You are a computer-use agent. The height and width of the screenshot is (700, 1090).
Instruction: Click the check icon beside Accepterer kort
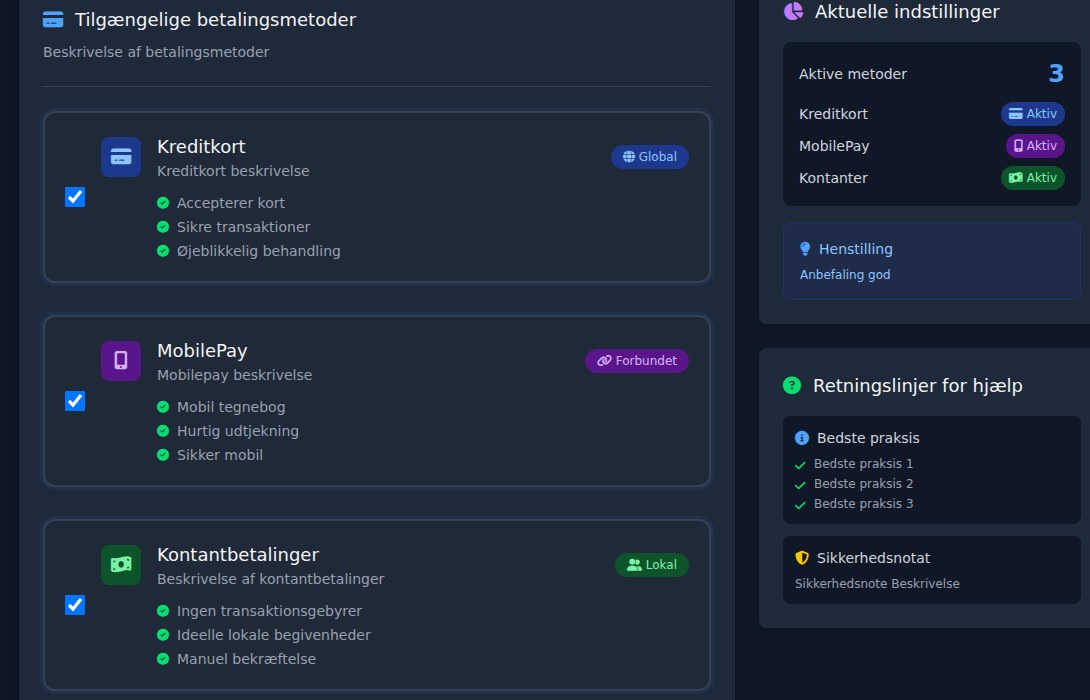(x=163, y=203)
